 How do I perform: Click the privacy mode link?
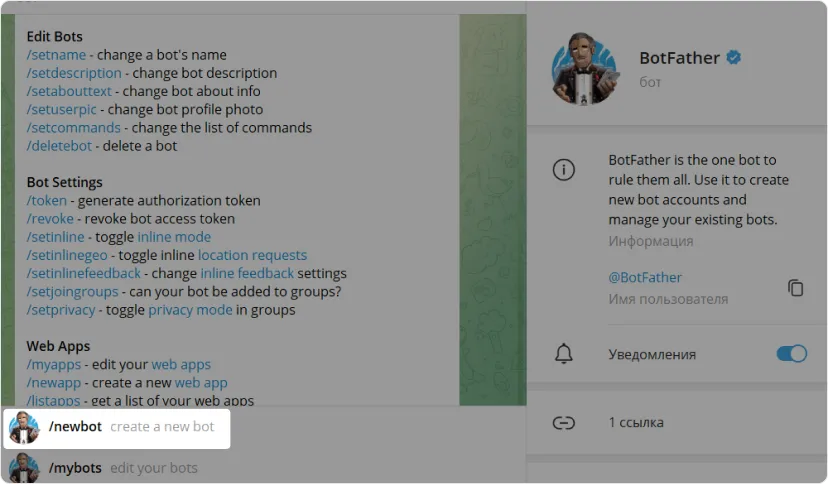[190, 310]
